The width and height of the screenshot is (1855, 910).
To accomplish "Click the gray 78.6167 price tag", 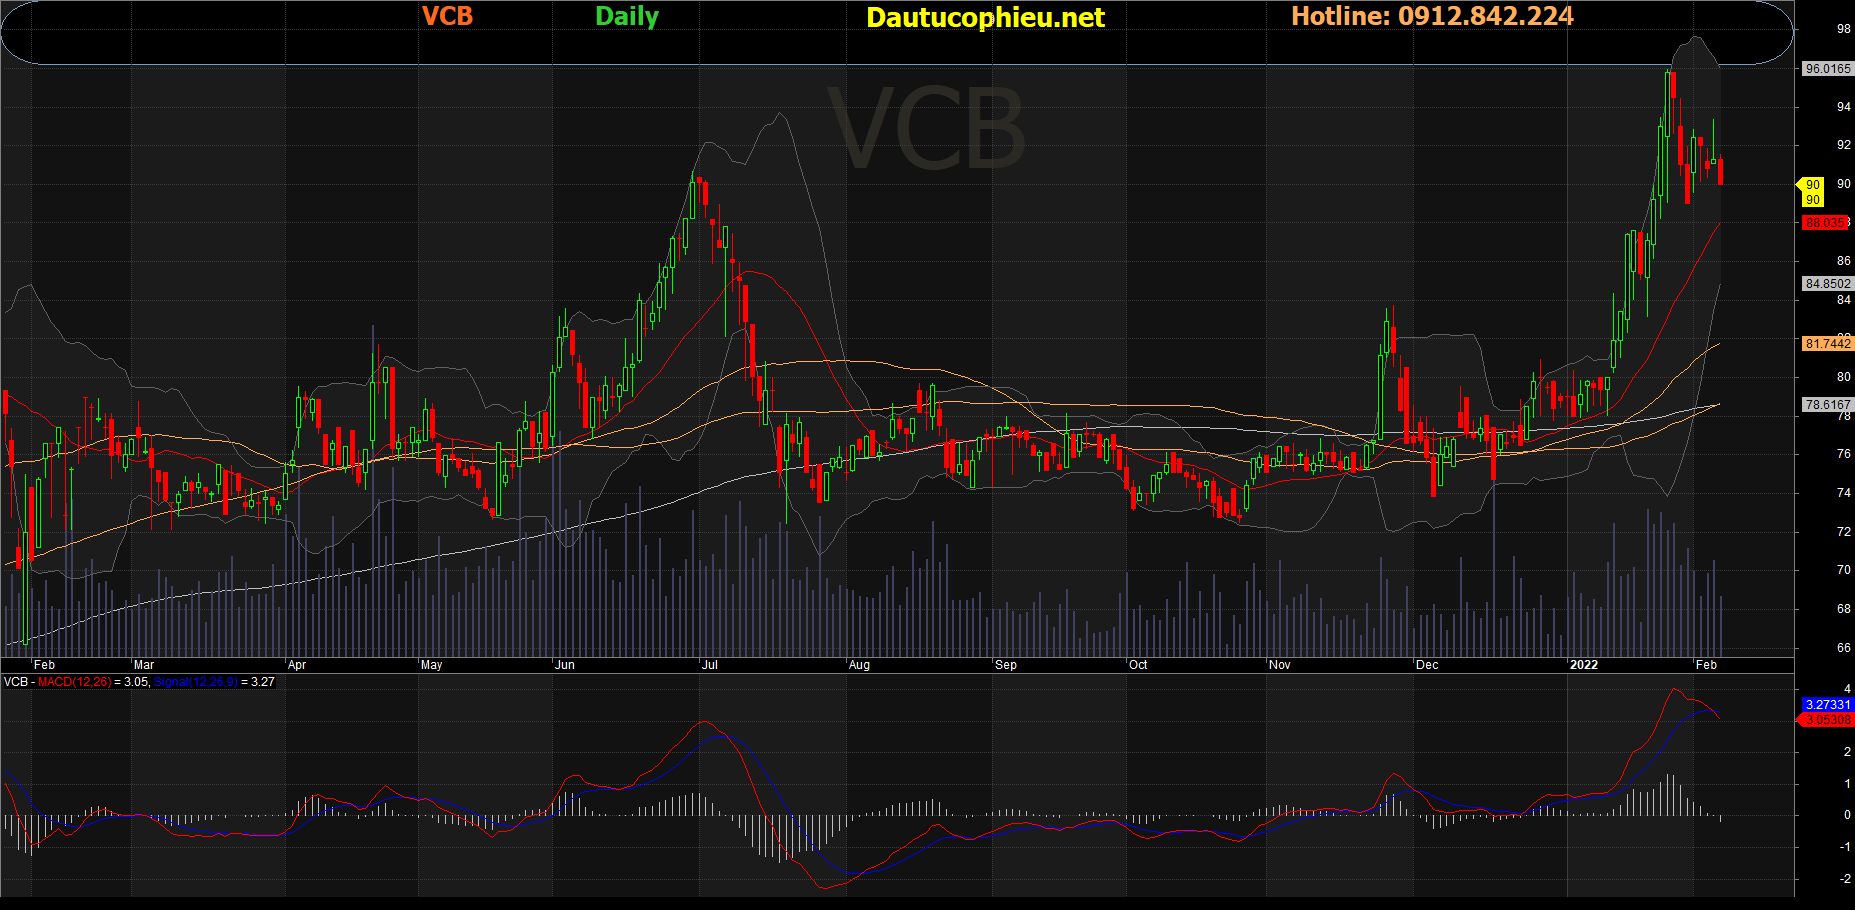I will point(1827,405).
